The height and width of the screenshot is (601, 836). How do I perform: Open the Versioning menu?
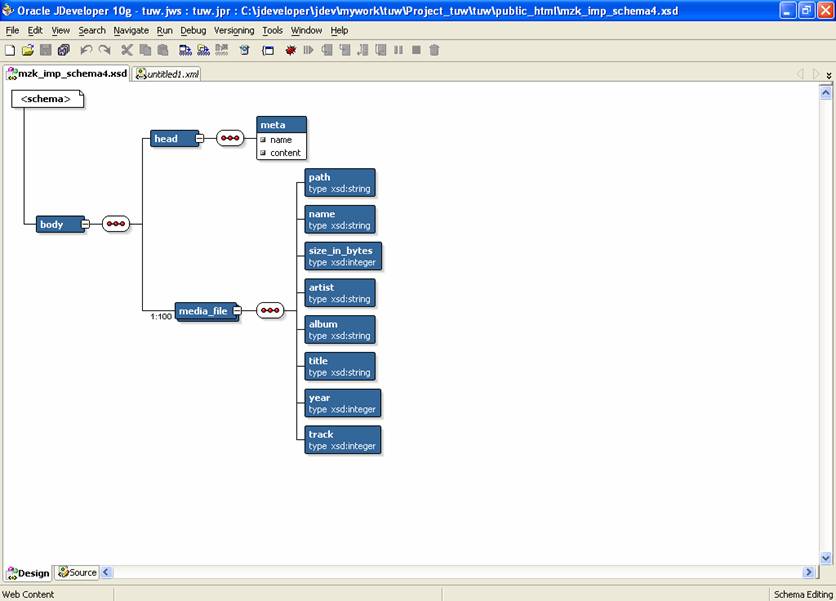[234, 31]
